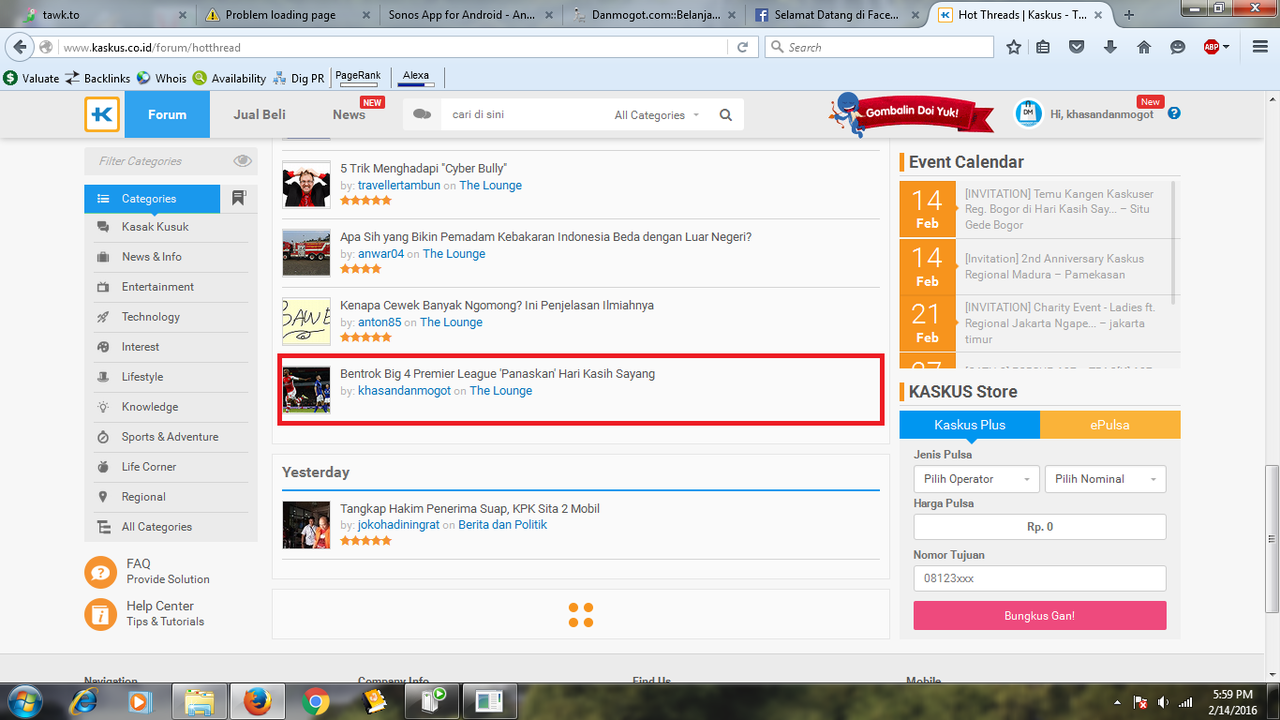Click the Chrome taskbar icon
Screen dimensions: 1280x720
click(x=316, y=702)
